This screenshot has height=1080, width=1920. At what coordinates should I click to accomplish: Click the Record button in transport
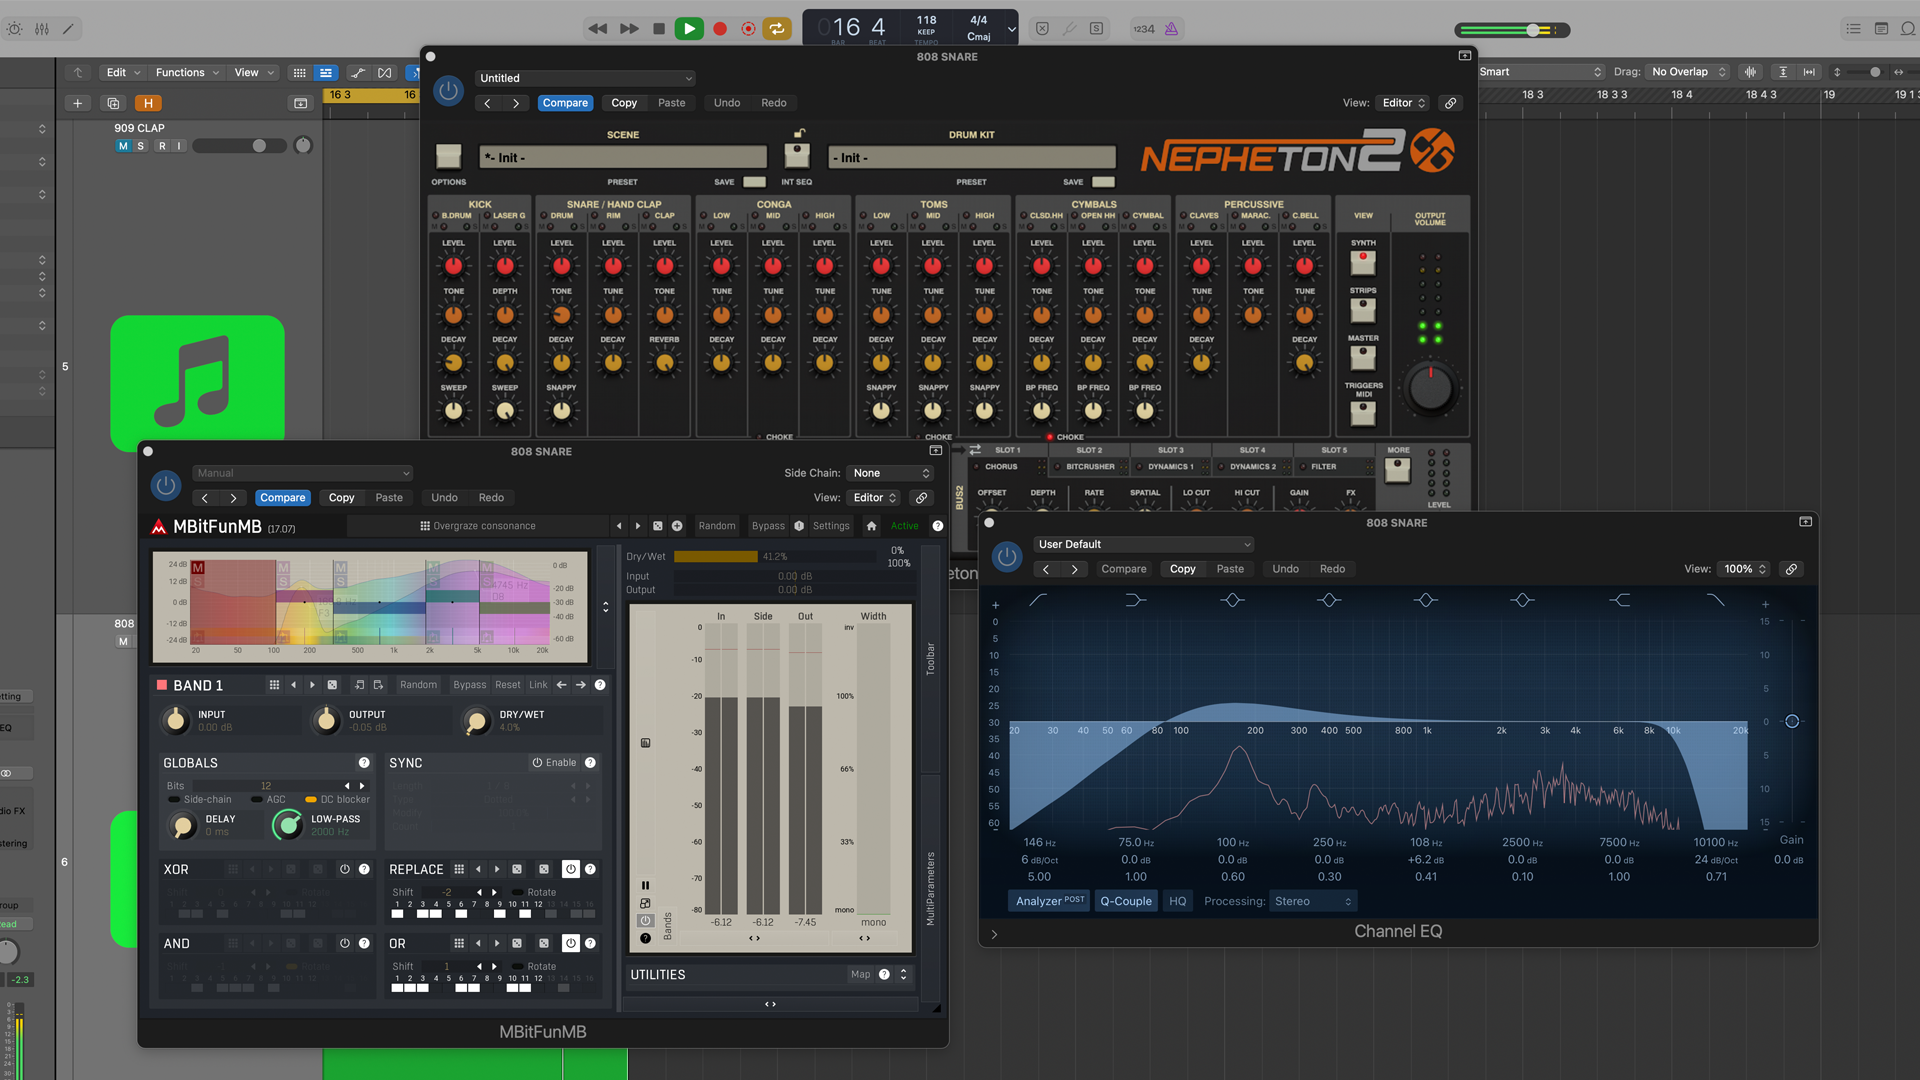tap(720, 29)
